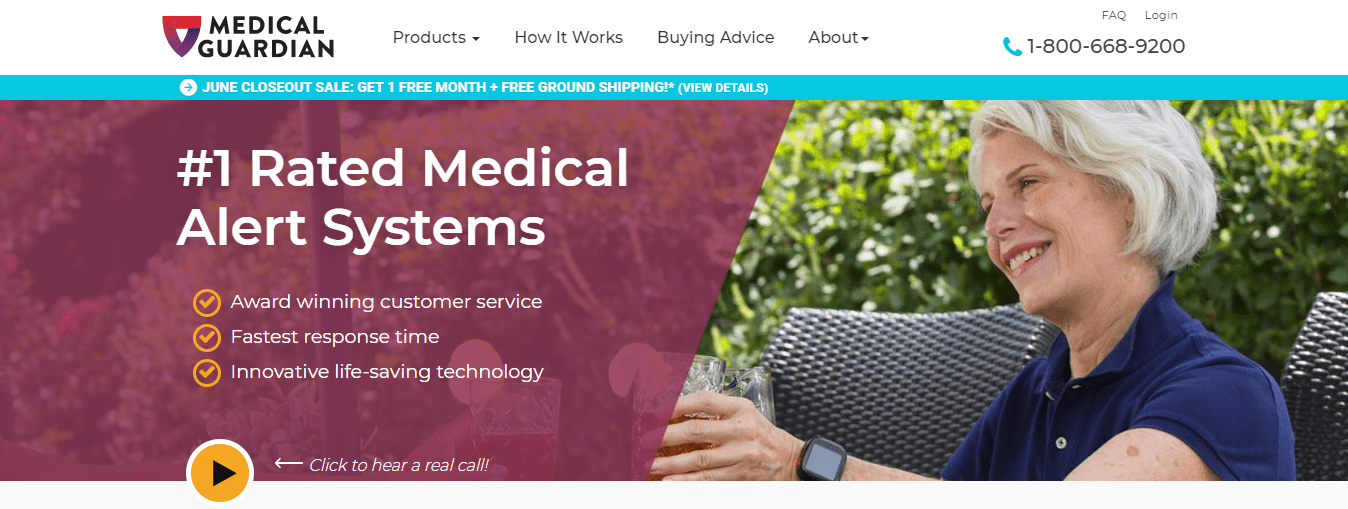Open View Details in sale banner
The width and height of the screenshot is (1348, 509).
point(723,88)
